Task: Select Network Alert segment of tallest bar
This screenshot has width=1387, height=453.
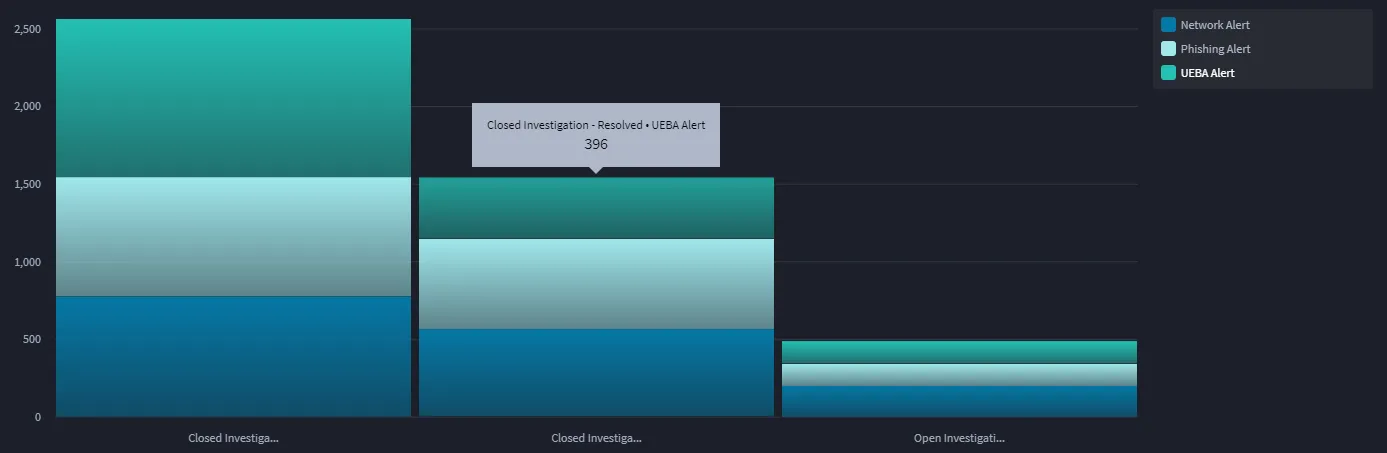Action: tap(233, 356)
